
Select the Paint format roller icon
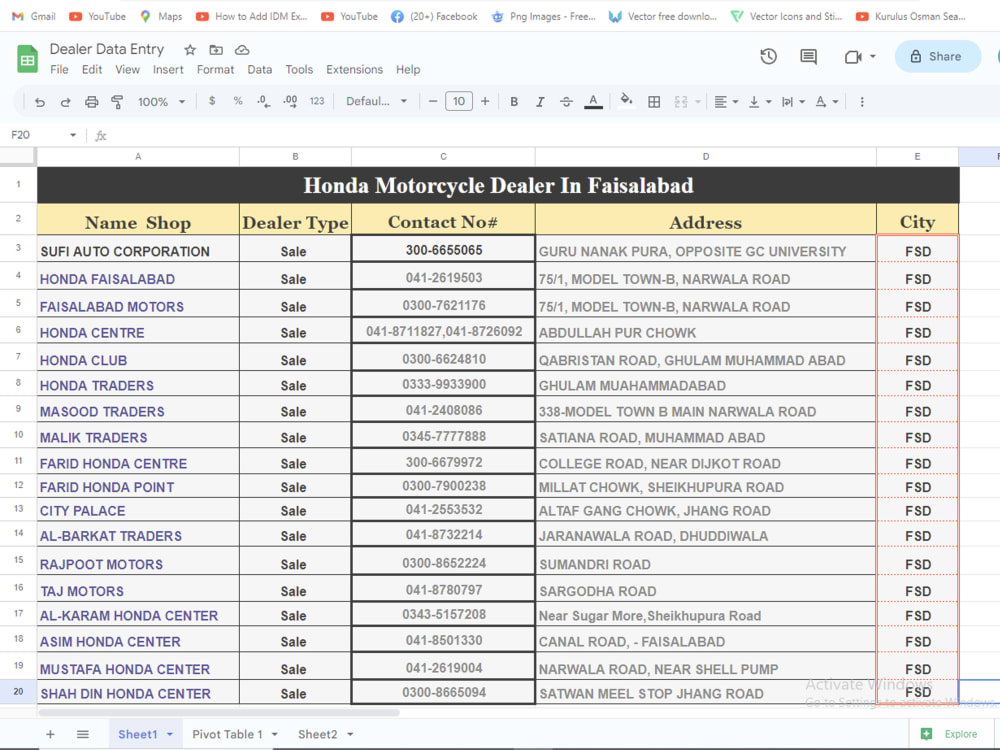click(x=117, y=102)
